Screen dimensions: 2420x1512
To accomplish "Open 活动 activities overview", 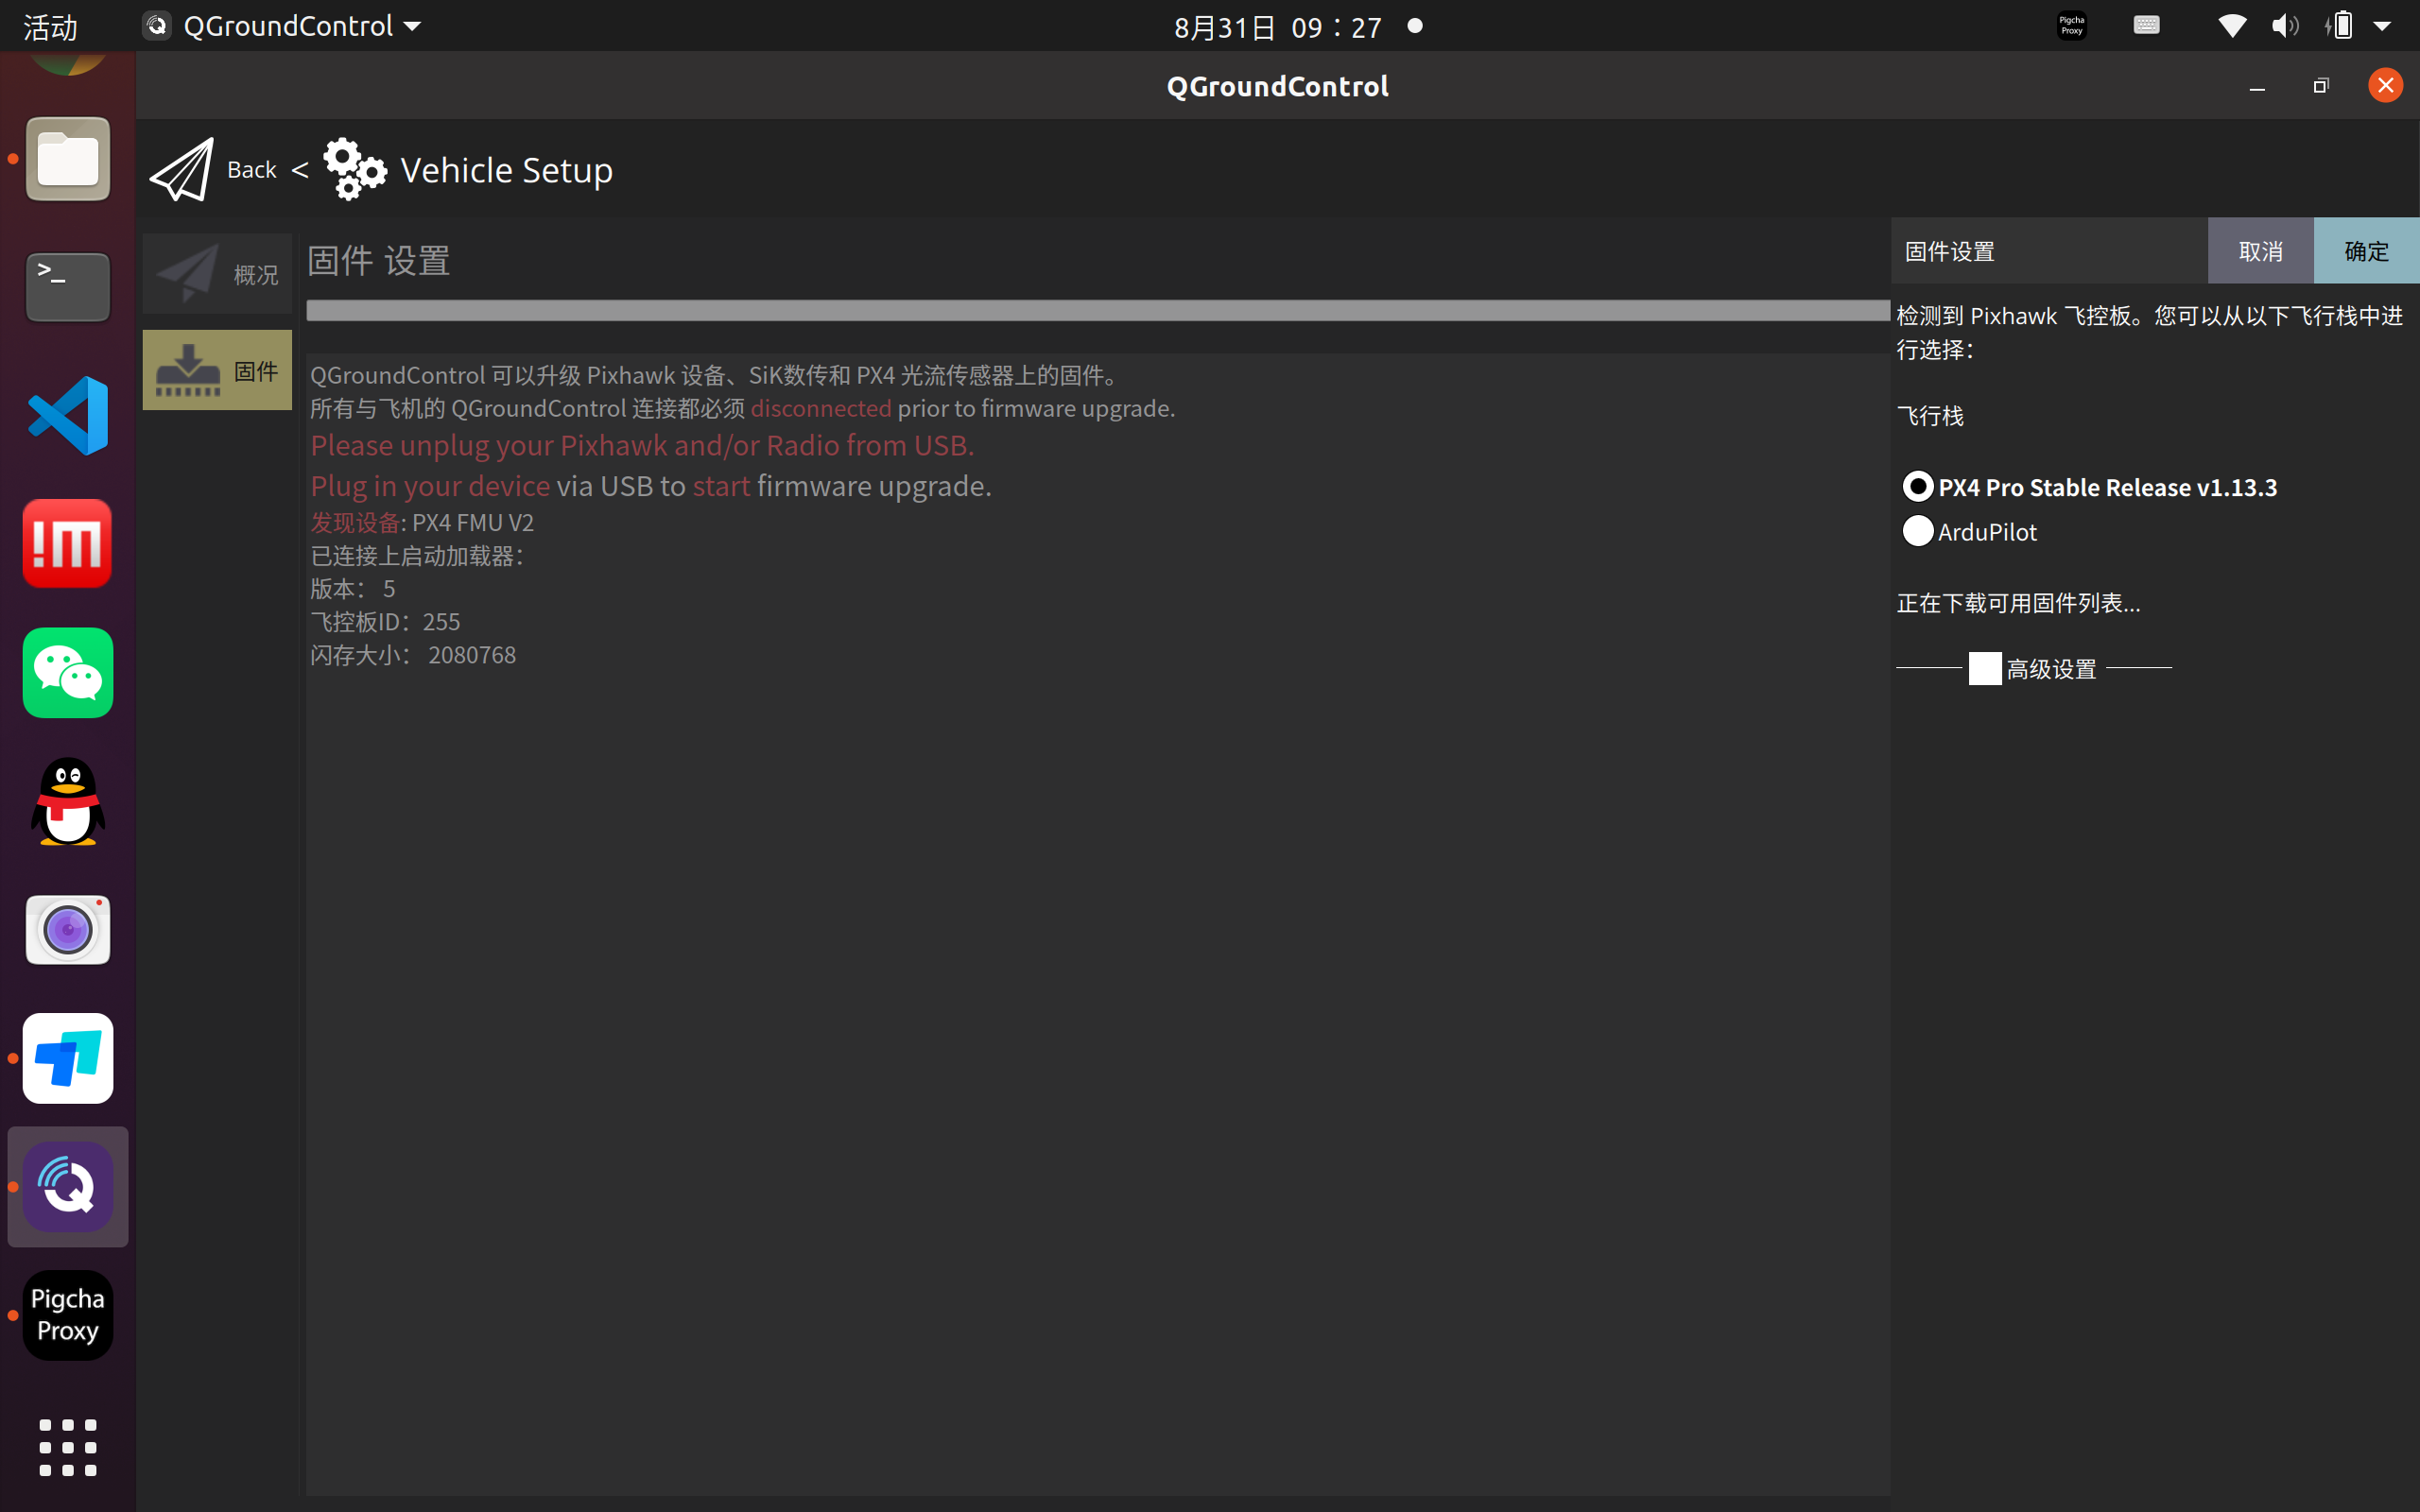I will click(x=50, y=27).
